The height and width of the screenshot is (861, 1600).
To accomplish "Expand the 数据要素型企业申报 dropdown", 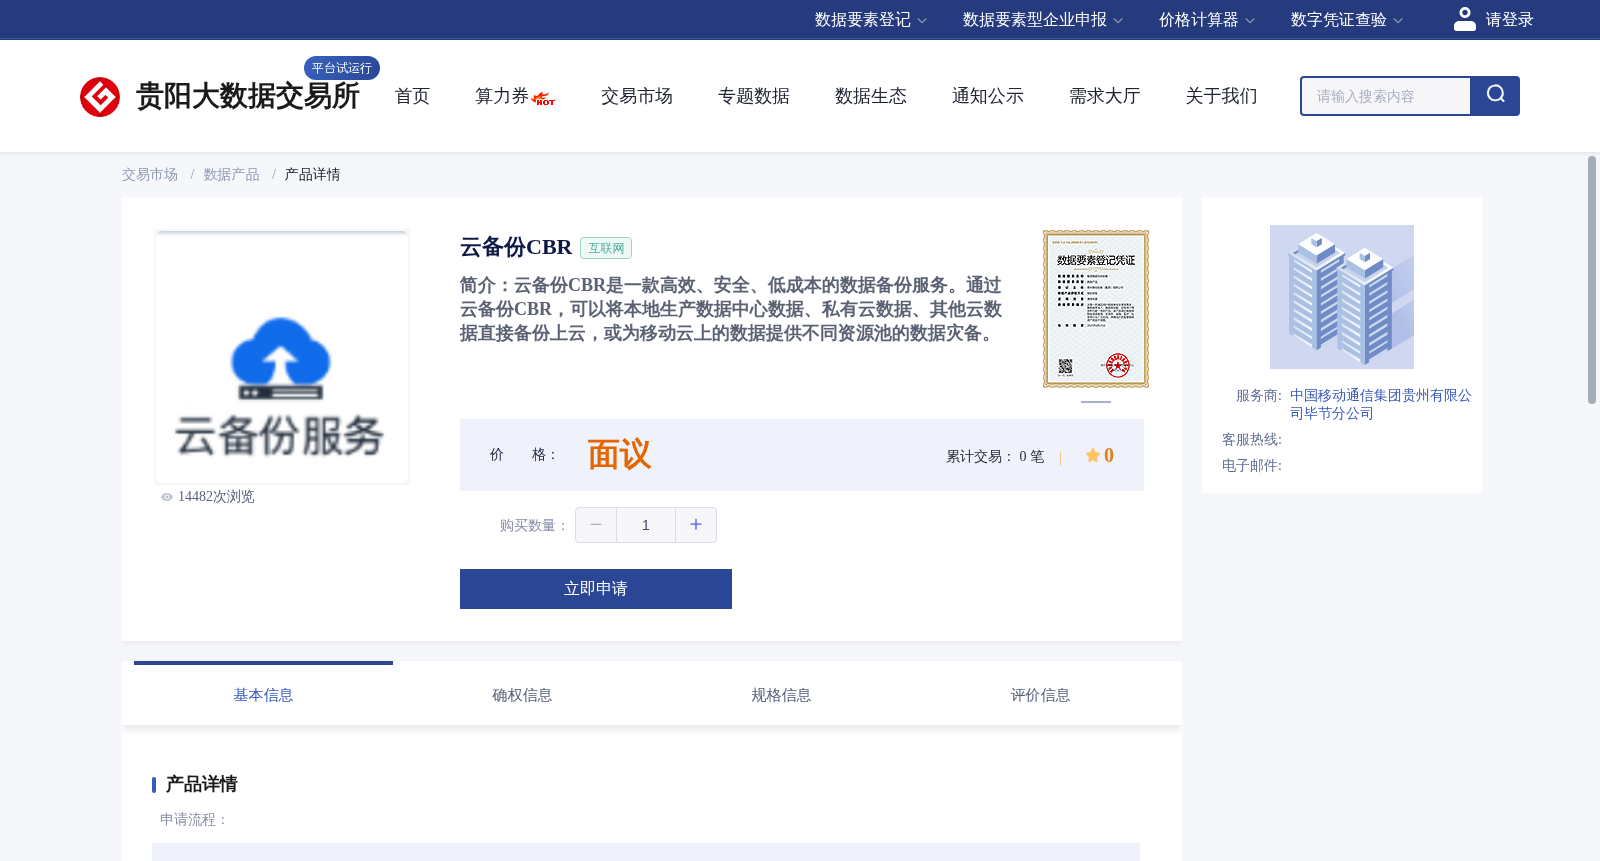I will pos(1043,20).
